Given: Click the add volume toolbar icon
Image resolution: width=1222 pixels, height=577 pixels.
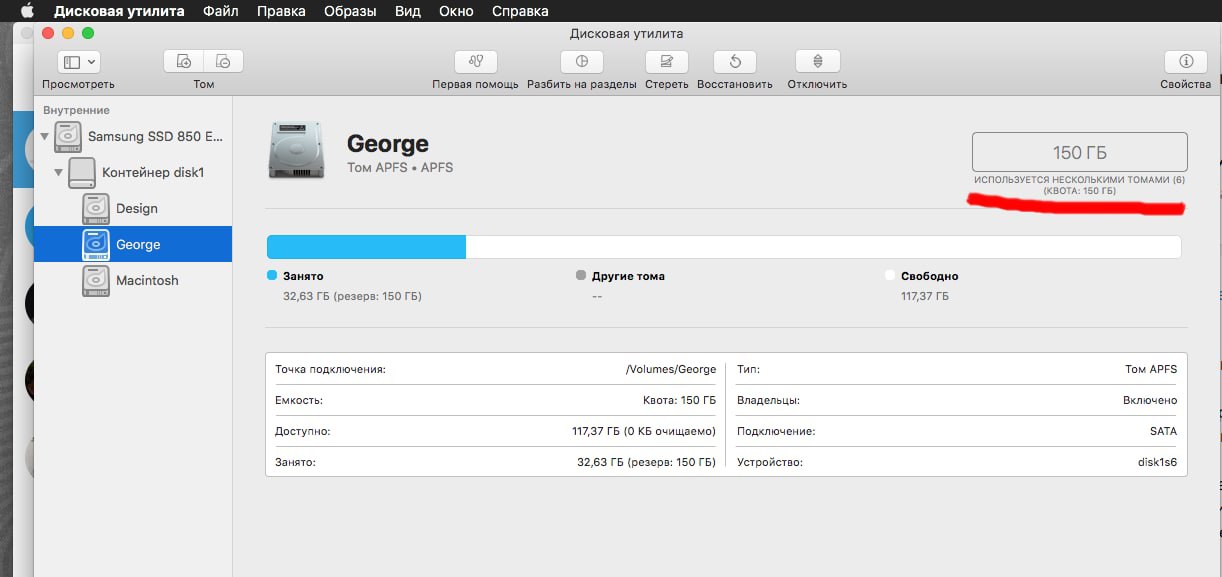Looking at the screenshot, I should pyautogui.click(x=184, y=61).
